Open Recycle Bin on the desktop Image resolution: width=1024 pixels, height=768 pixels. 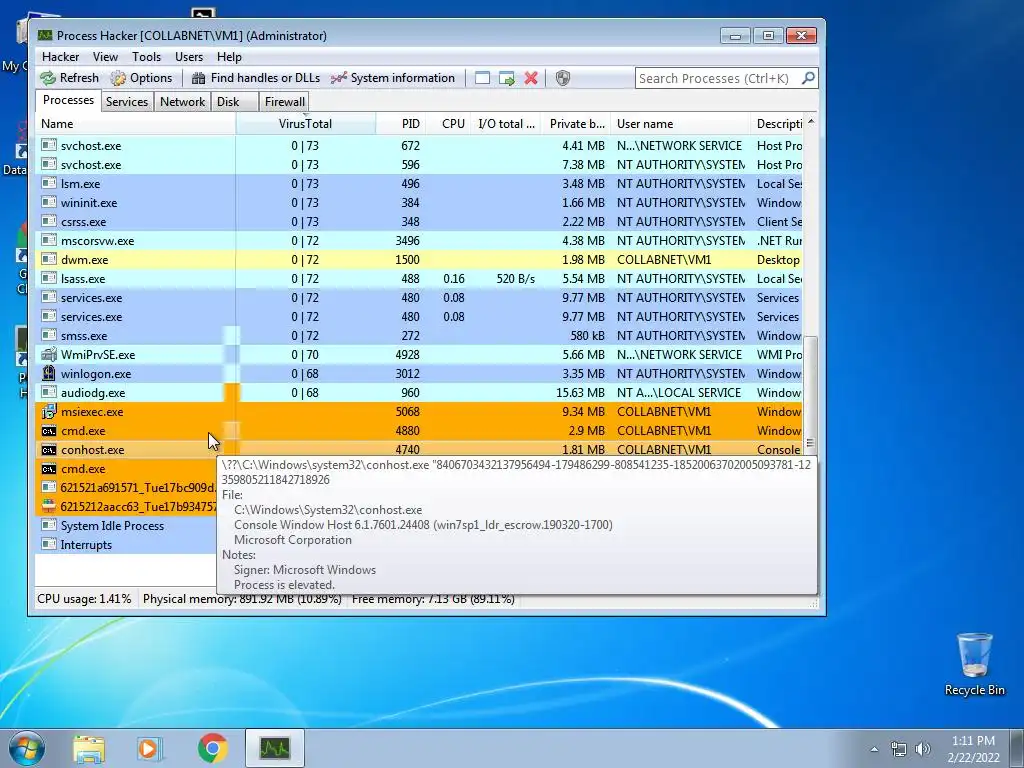tap(974, 664)
